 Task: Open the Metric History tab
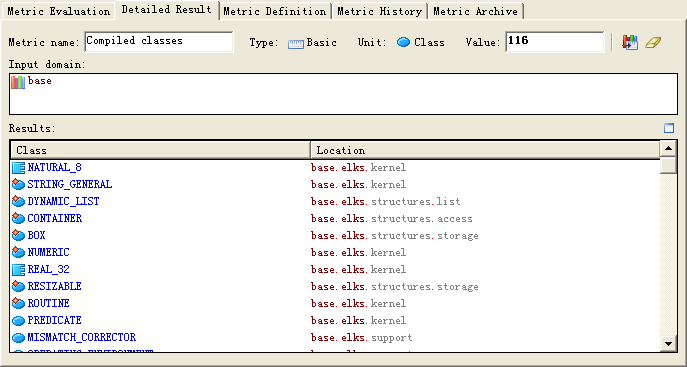379,11
